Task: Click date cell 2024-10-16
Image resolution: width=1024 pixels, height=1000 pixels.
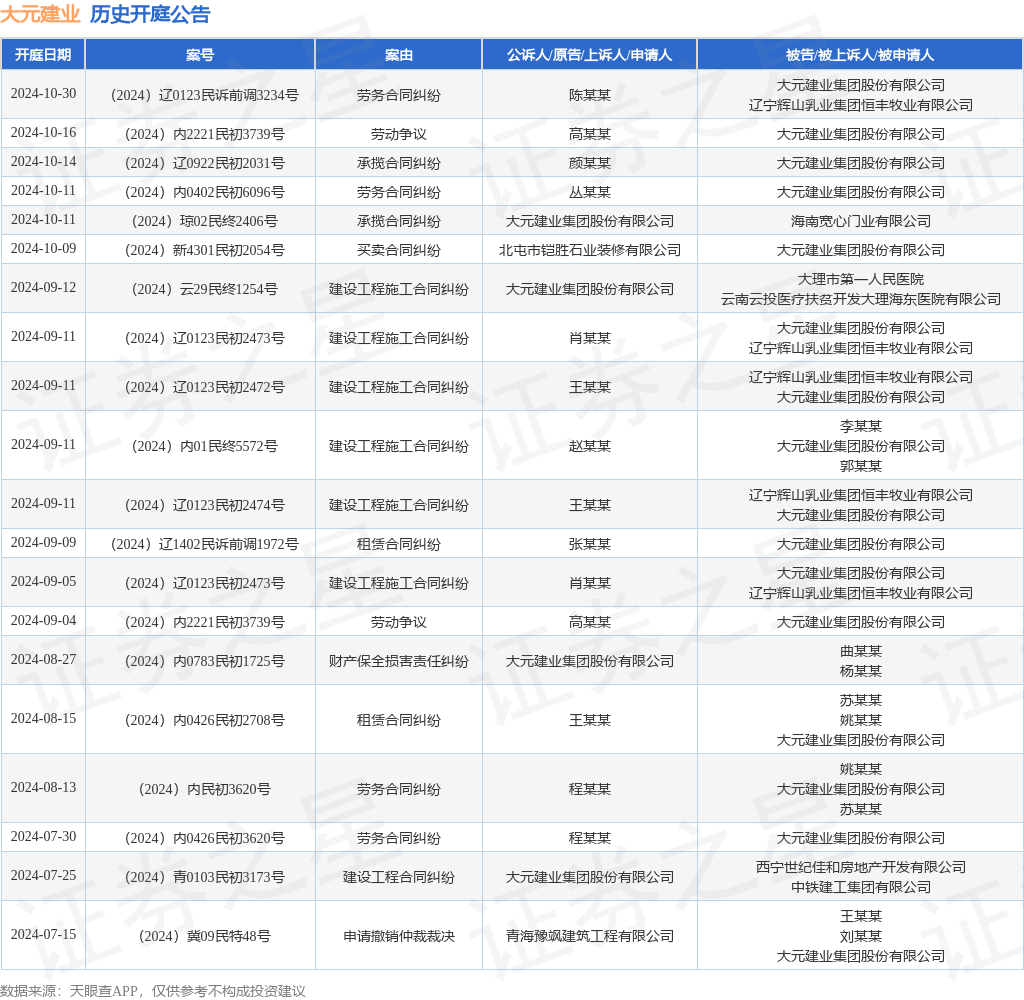Action: 43,133
